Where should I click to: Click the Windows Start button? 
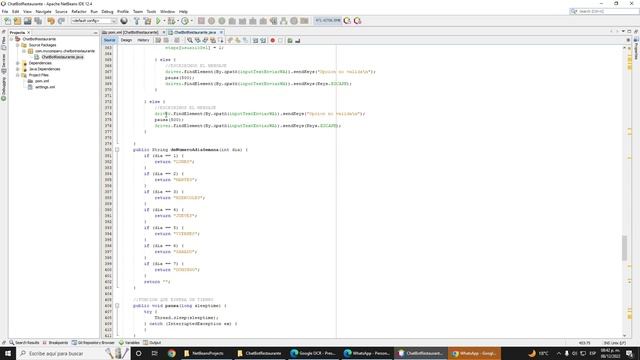[8, 353]
